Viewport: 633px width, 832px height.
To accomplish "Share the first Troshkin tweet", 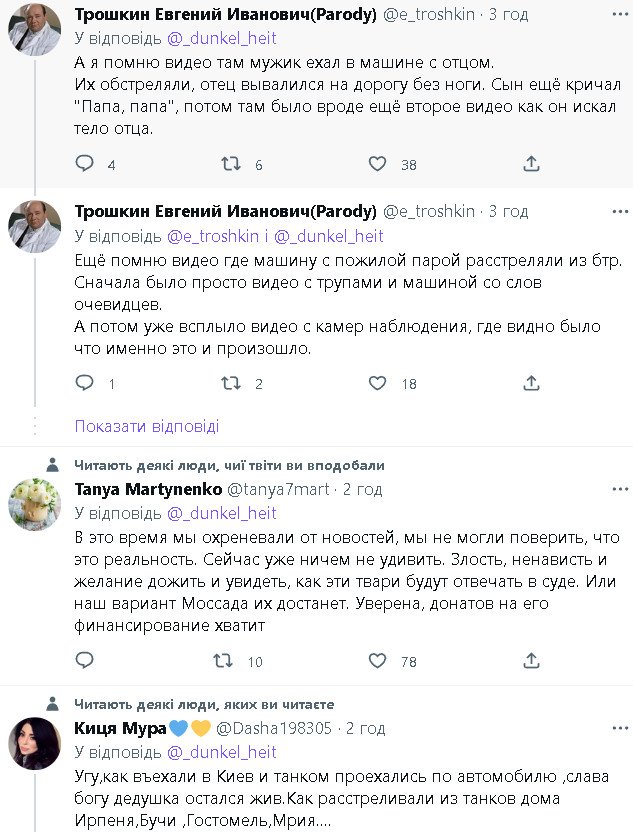I will point(531,164).
